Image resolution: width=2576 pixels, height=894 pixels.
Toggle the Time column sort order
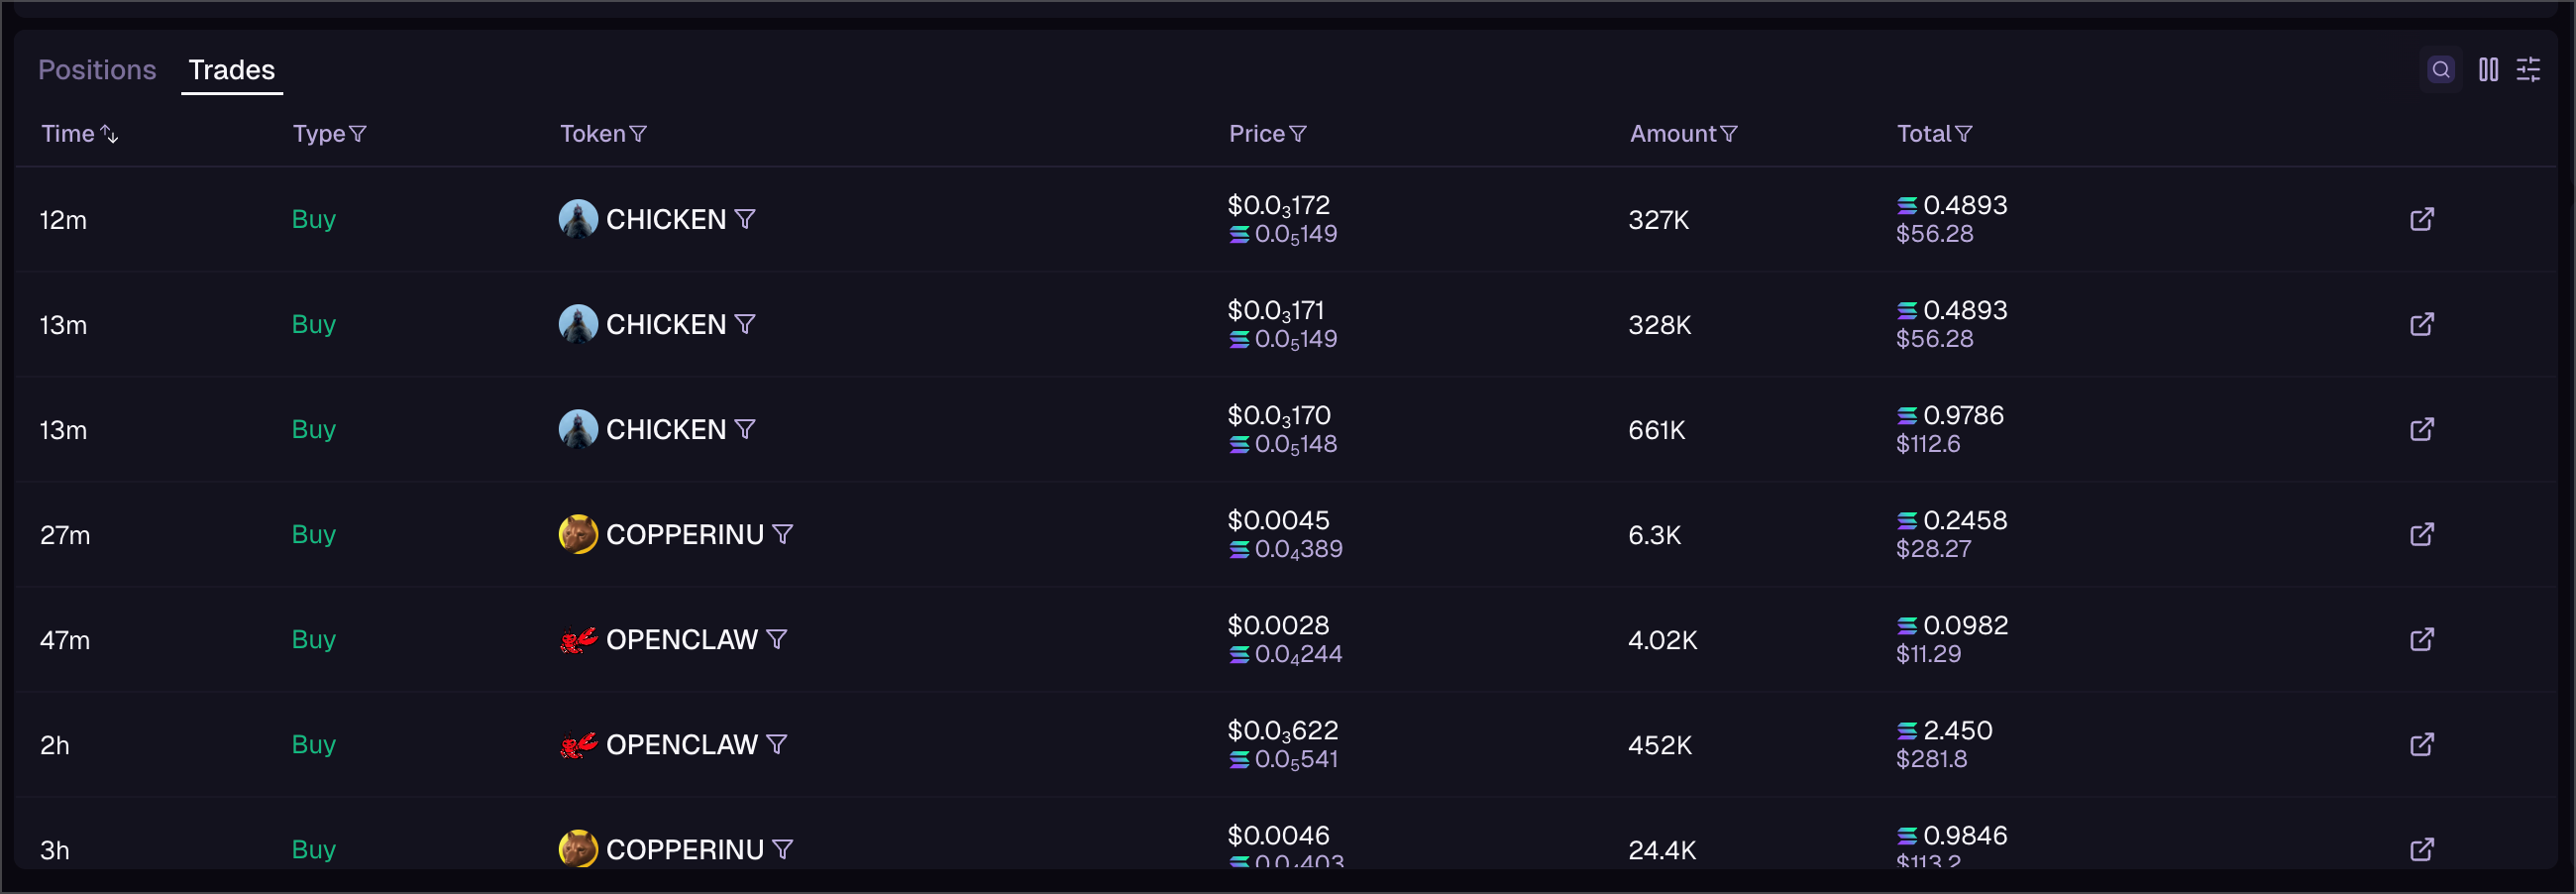pos(109,134)
